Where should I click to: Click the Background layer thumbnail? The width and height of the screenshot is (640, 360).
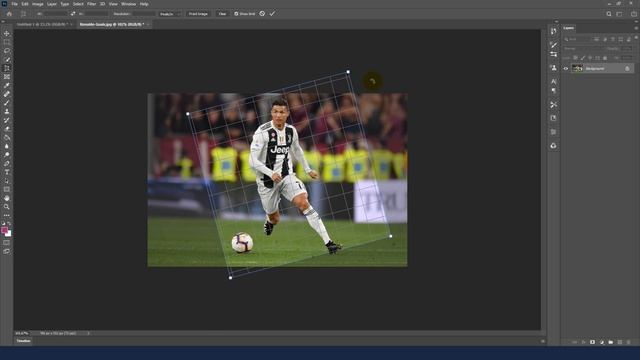coord(577,69)
